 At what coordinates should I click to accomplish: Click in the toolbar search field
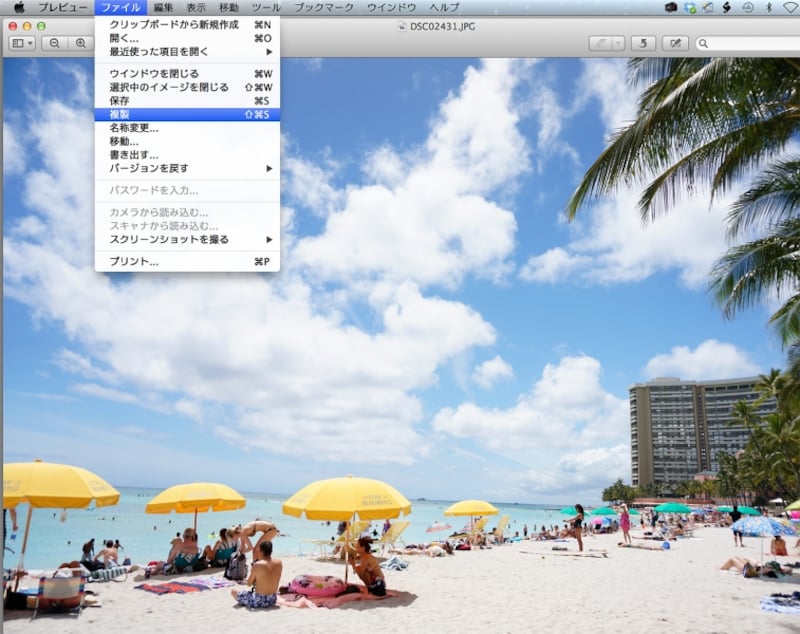pos(750,43)
